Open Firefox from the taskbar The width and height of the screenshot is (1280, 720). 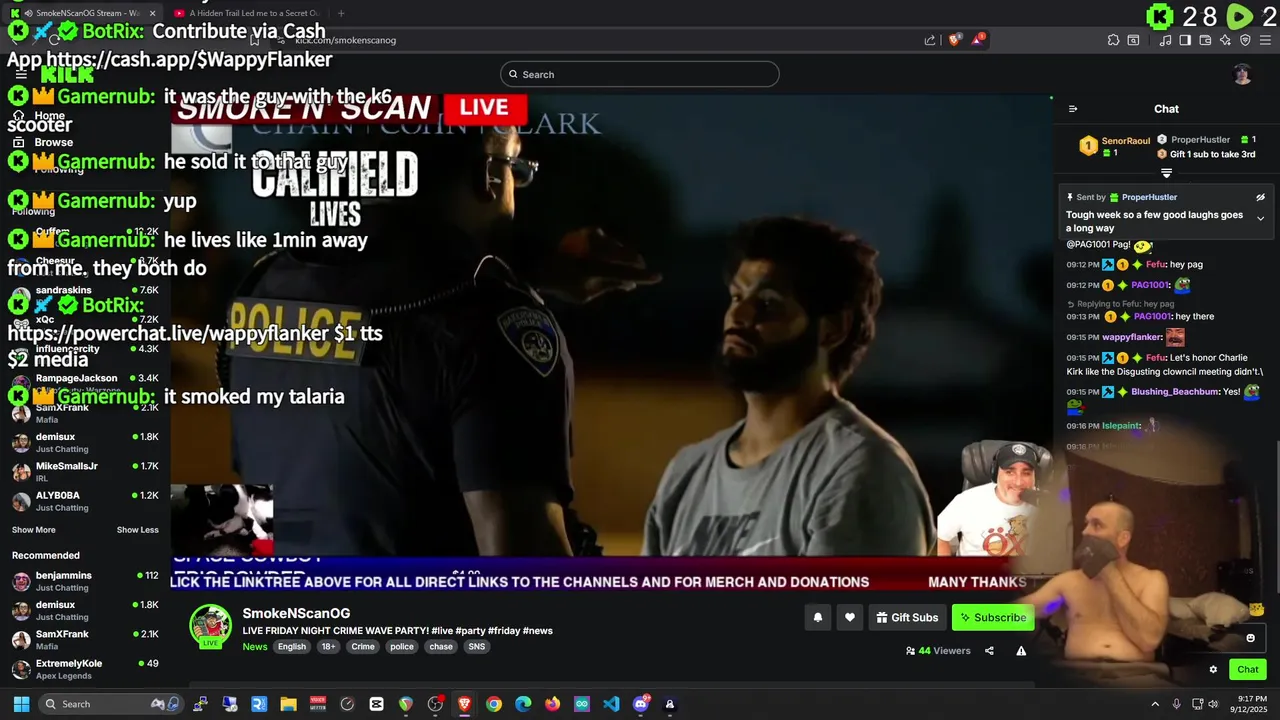(552, 704)
